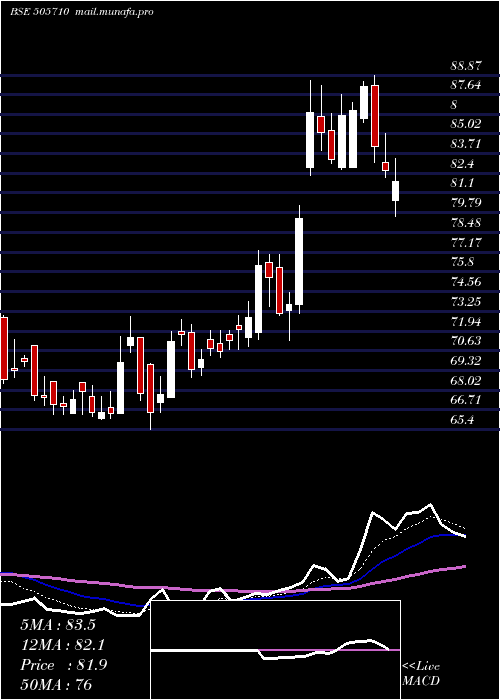Screen dimensions: 500x700
Task: Click the 87.64 price level label
Action: pyautogui.click(x=466, y=85)
